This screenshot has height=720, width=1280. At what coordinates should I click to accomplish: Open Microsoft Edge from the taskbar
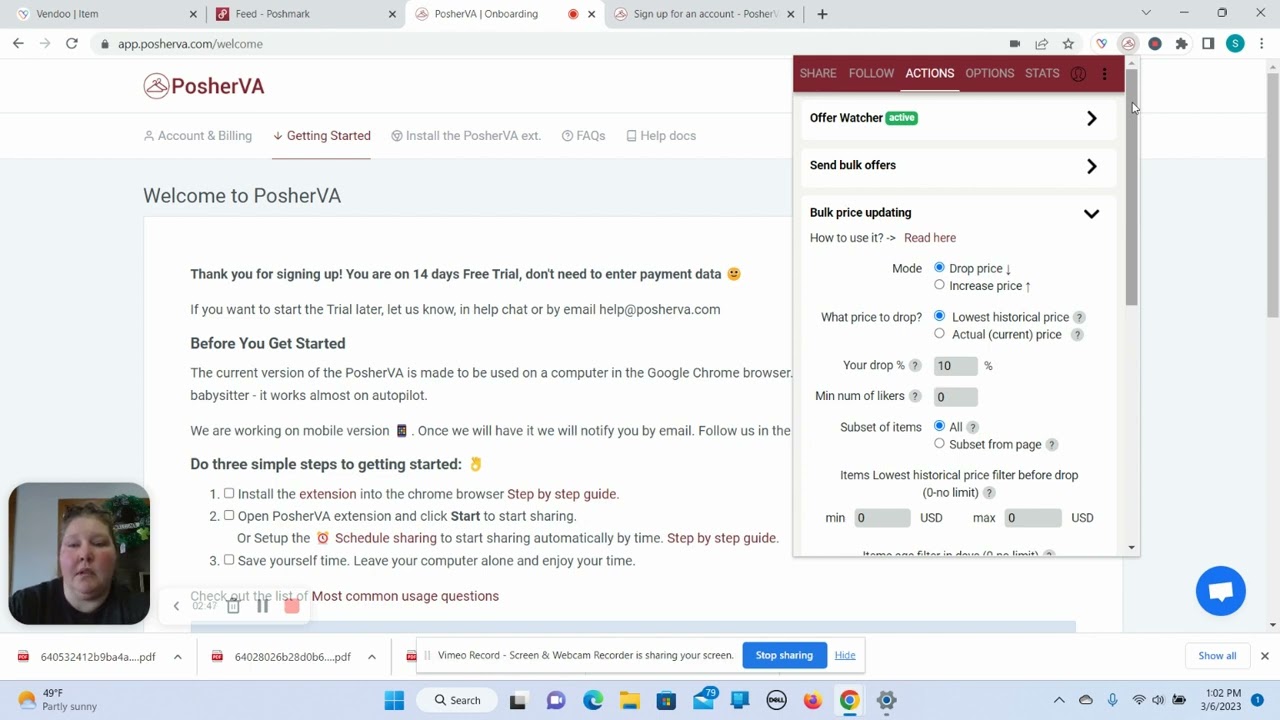pos(593,700)
